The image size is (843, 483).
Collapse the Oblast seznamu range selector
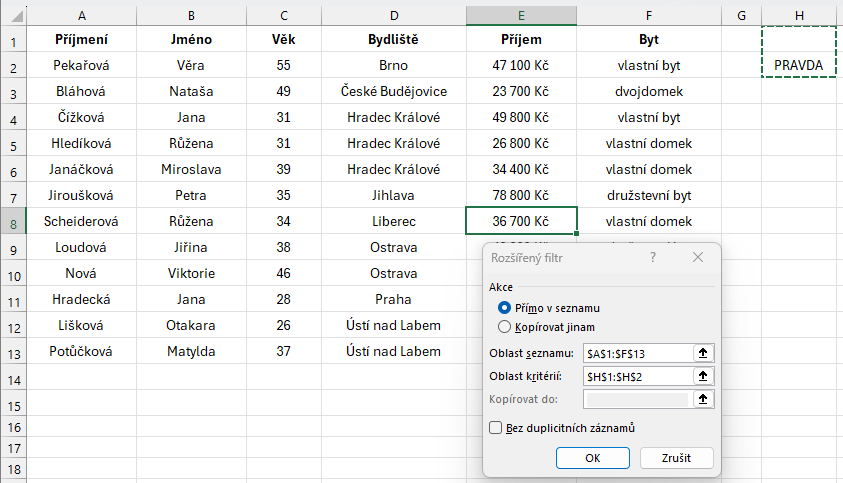click(703, 353)
